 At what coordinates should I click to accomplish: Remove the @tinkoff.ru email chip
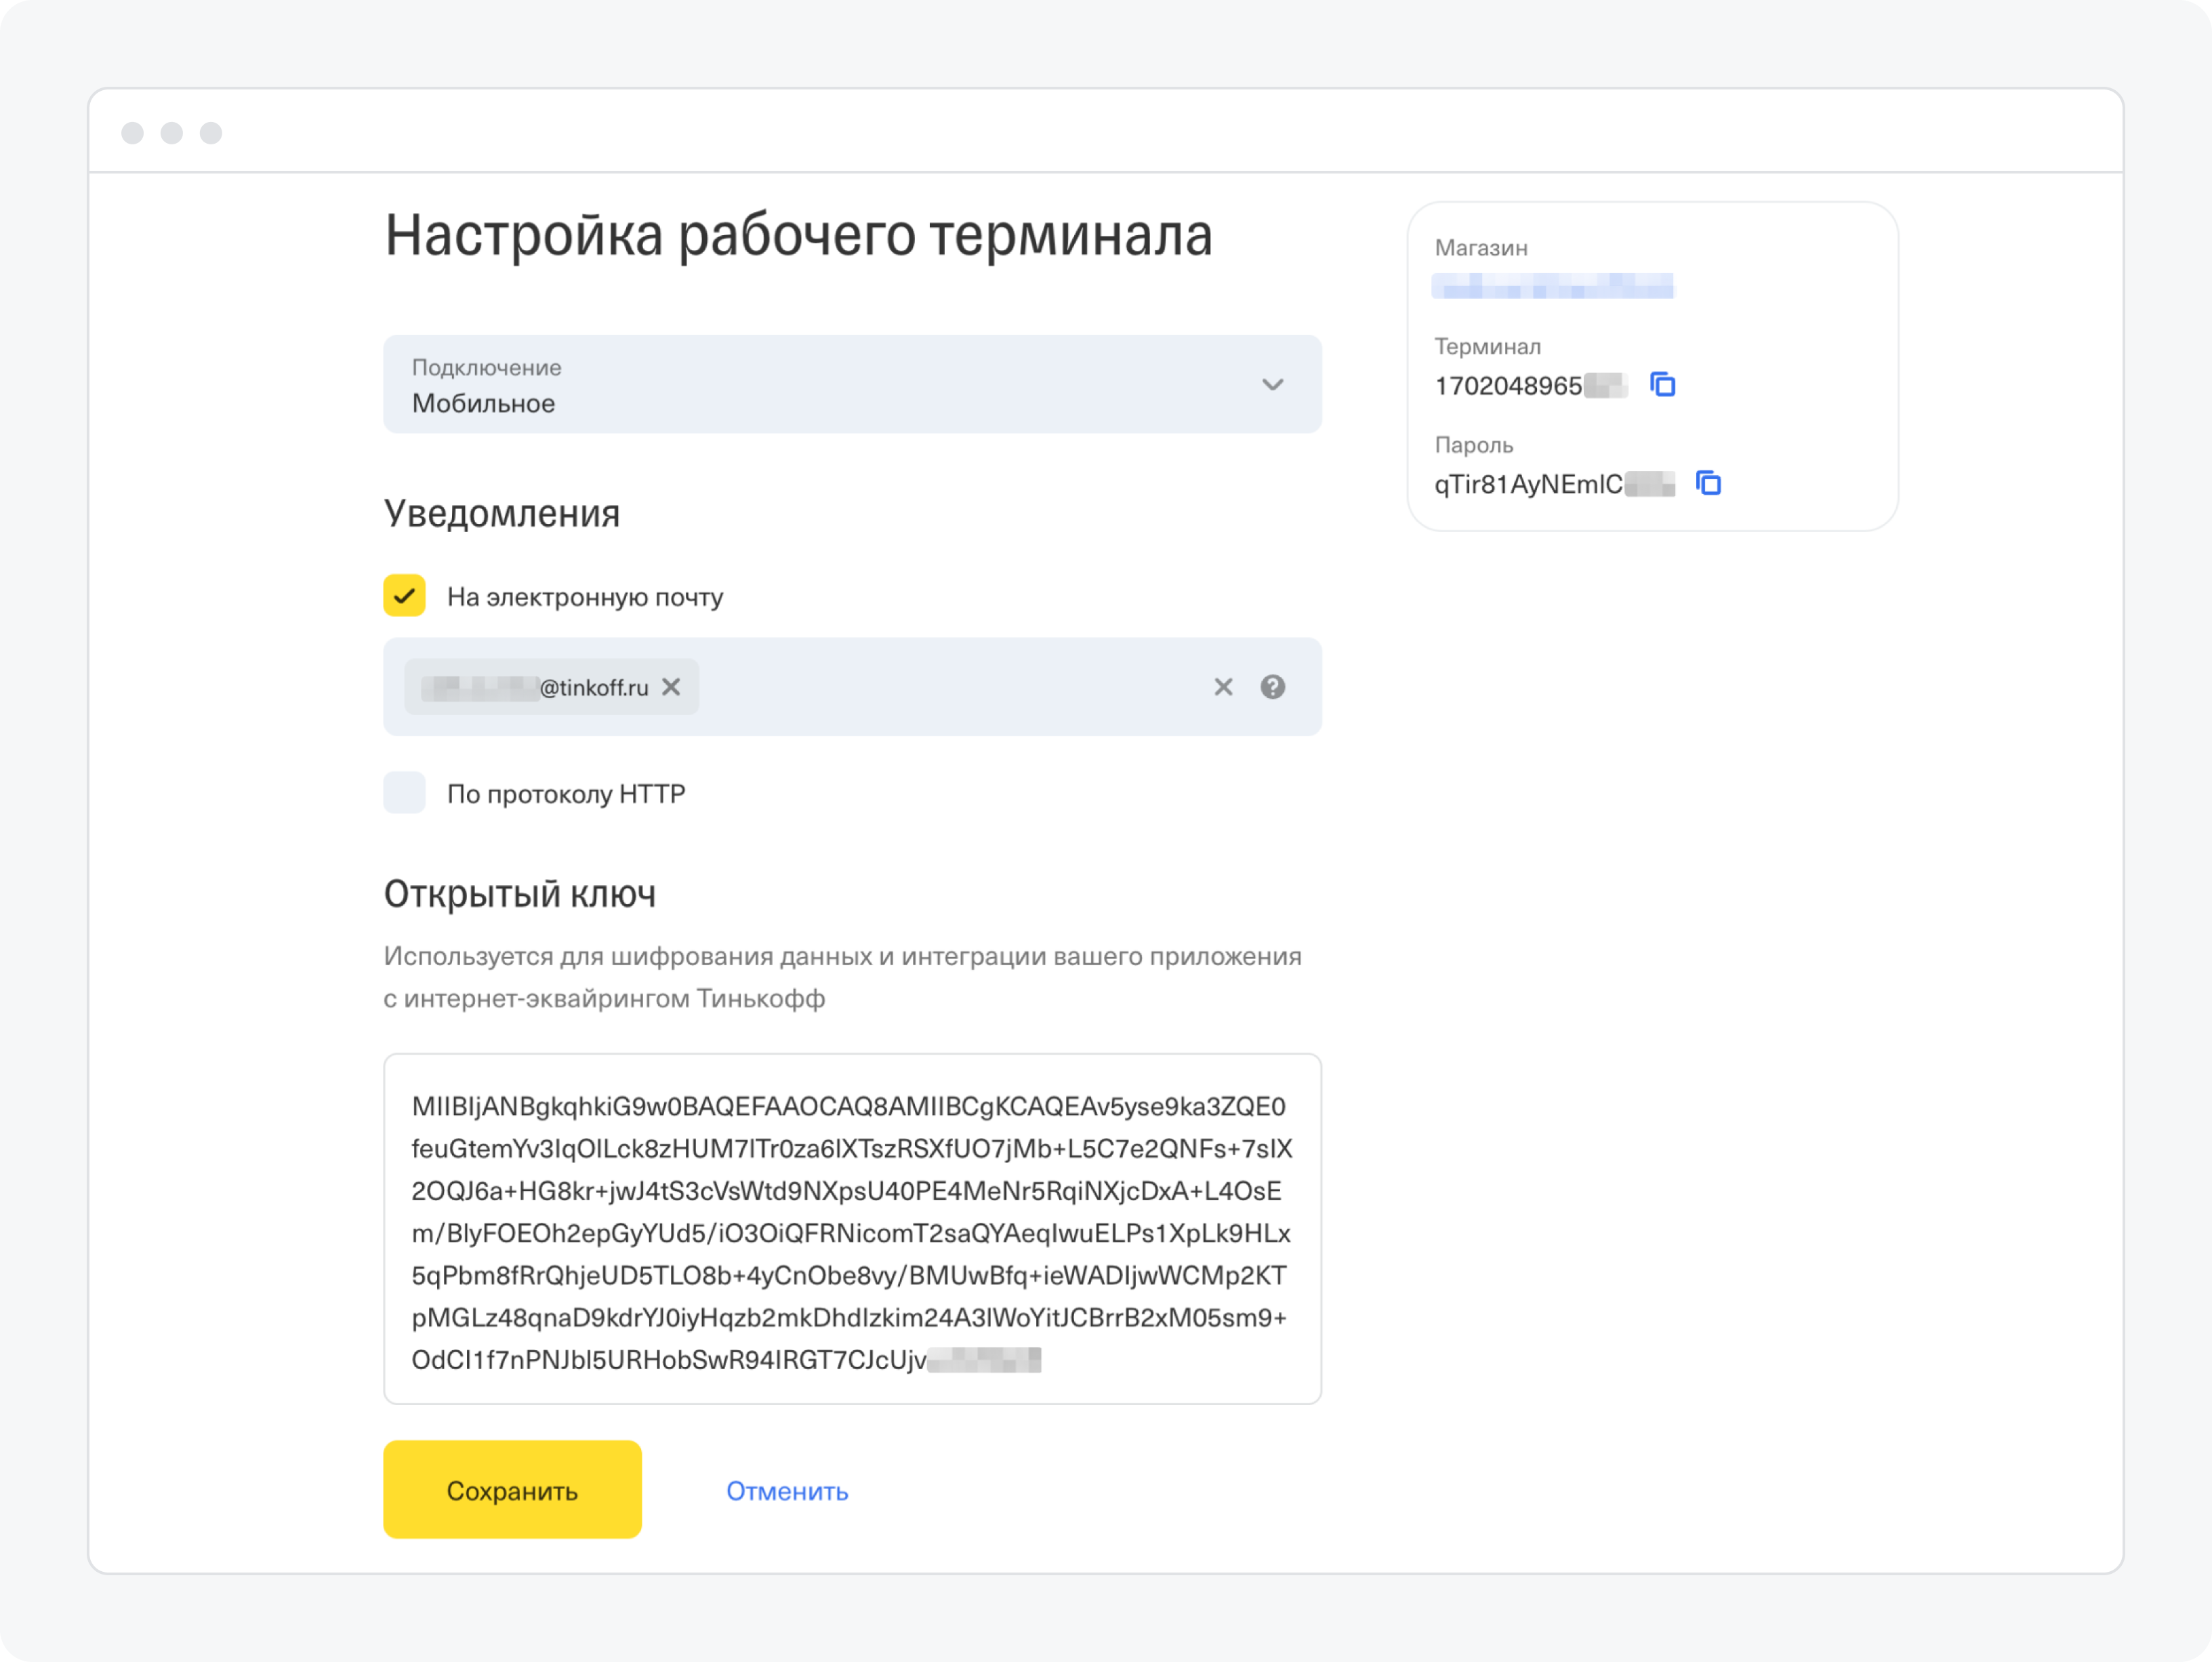tap(671, 687)
